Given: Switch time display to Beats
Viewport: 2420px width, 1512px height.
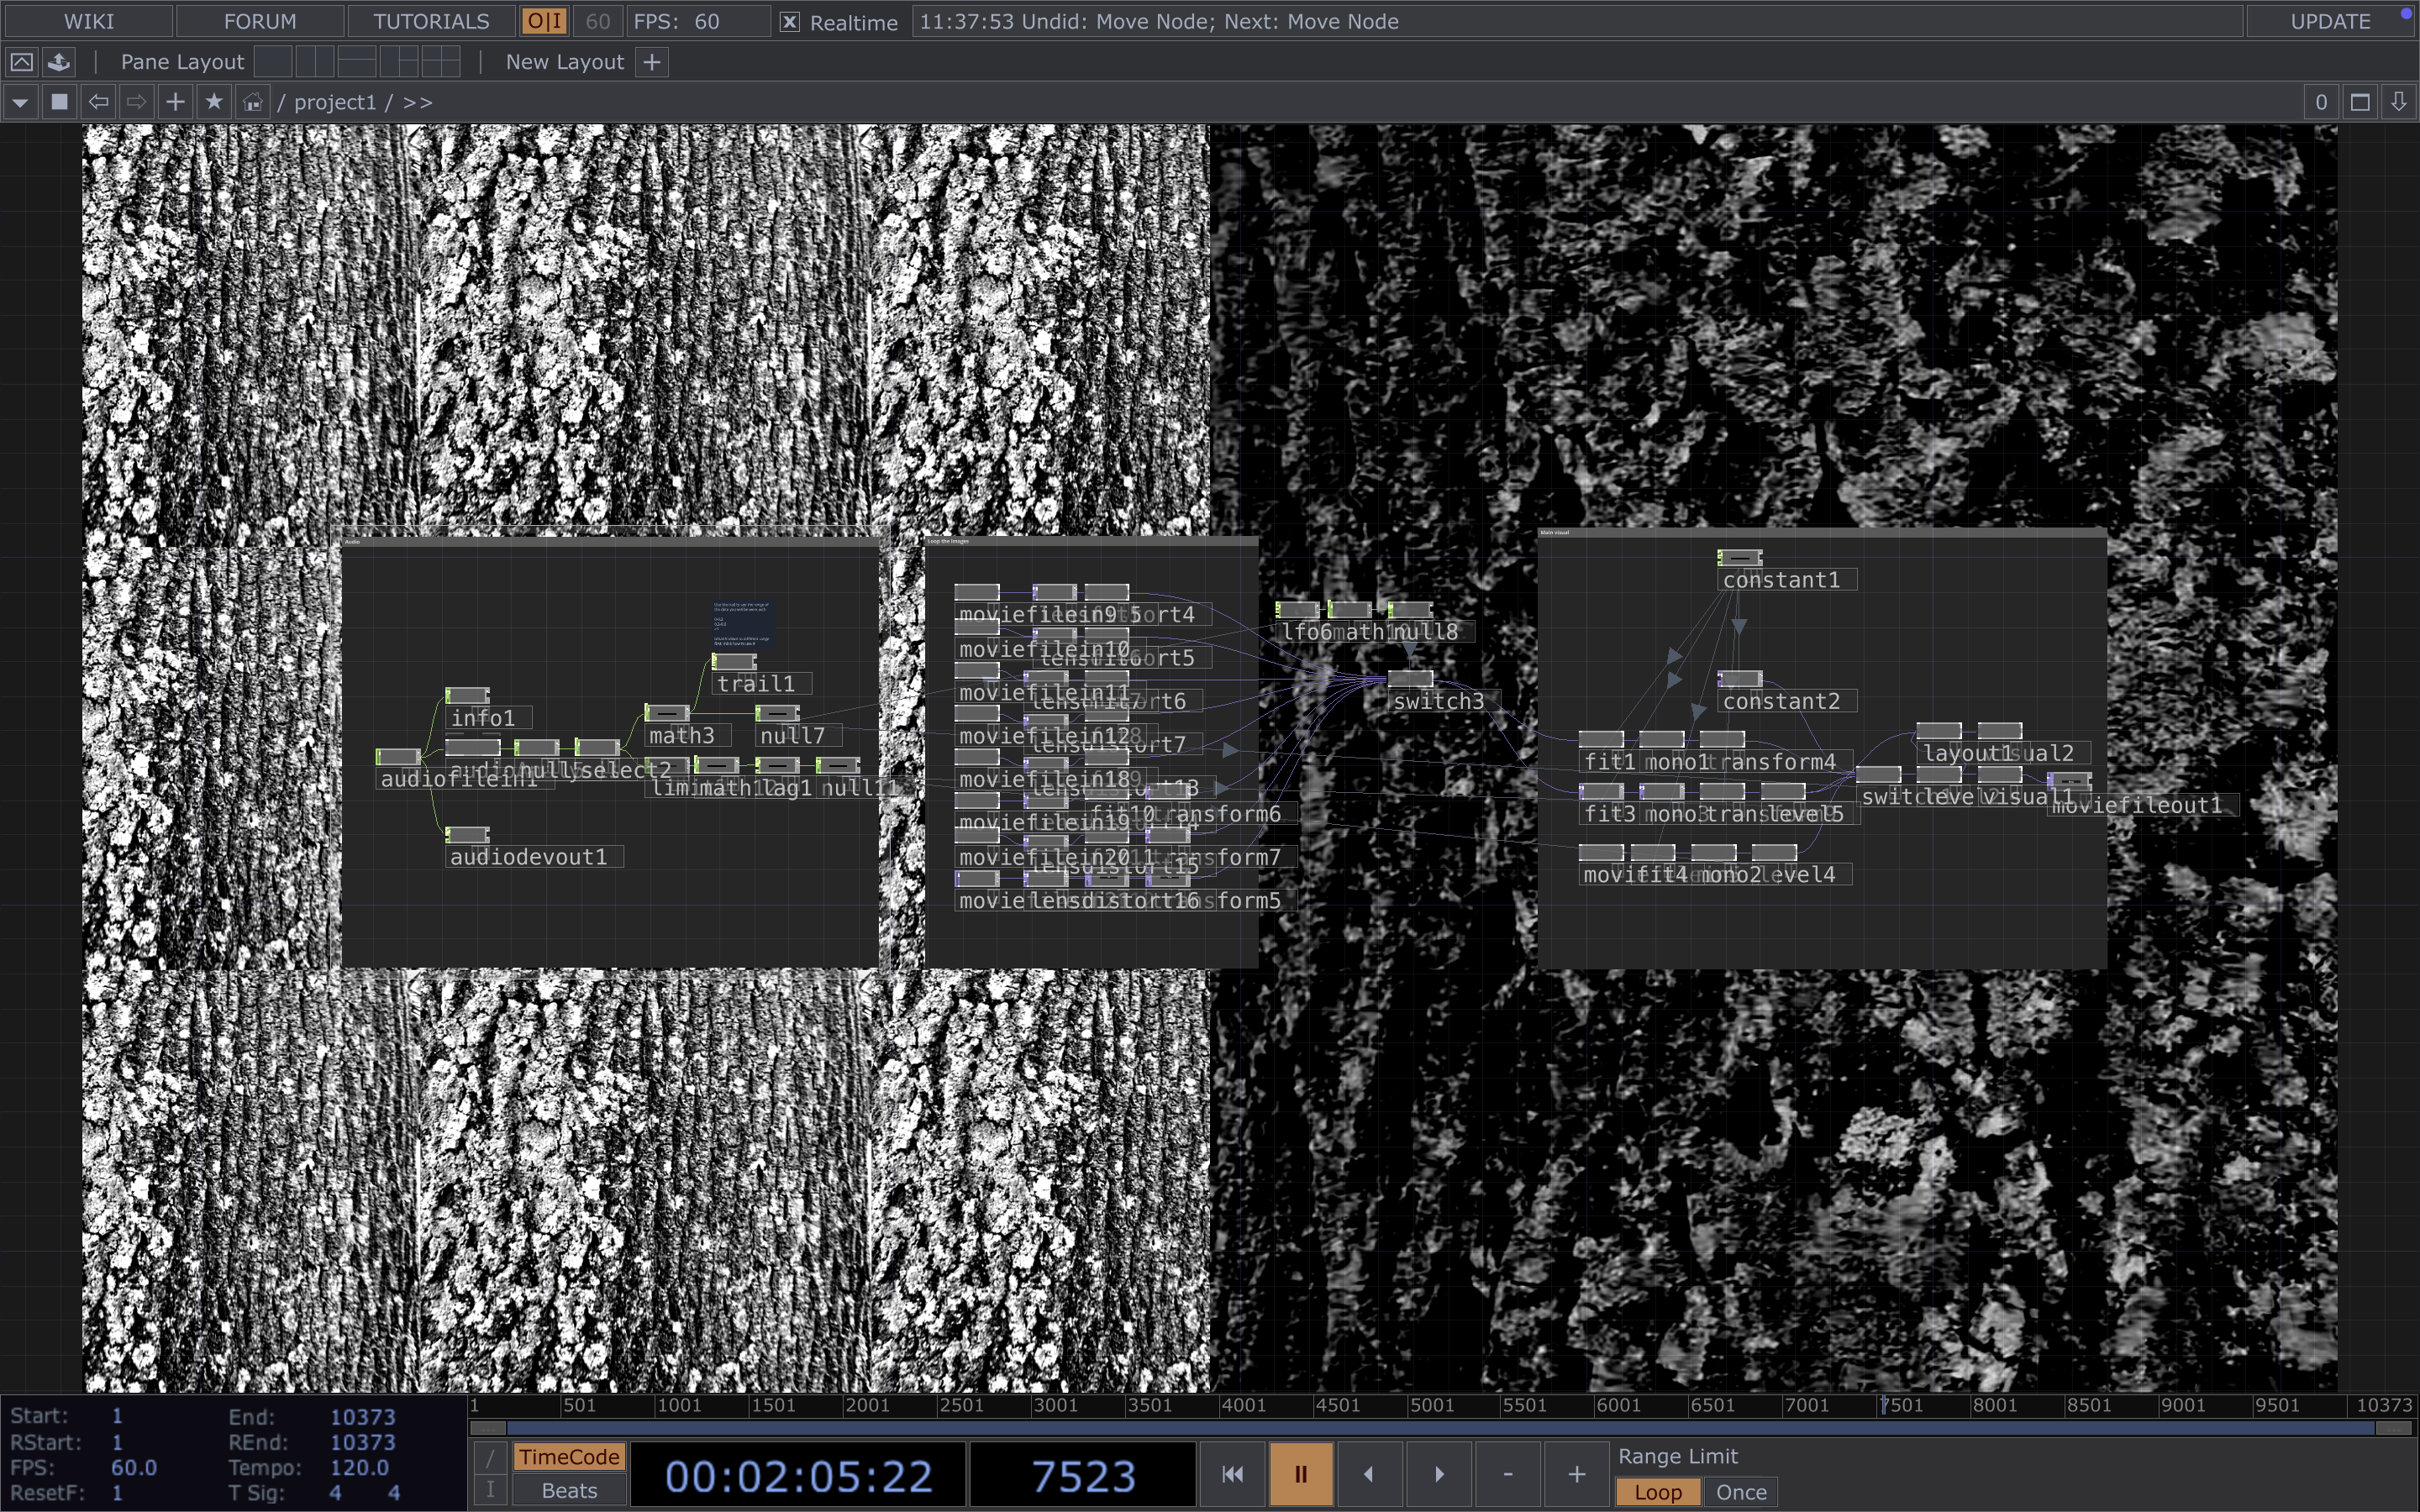Looking at the screenshot, I should (x=569, y=1490).
